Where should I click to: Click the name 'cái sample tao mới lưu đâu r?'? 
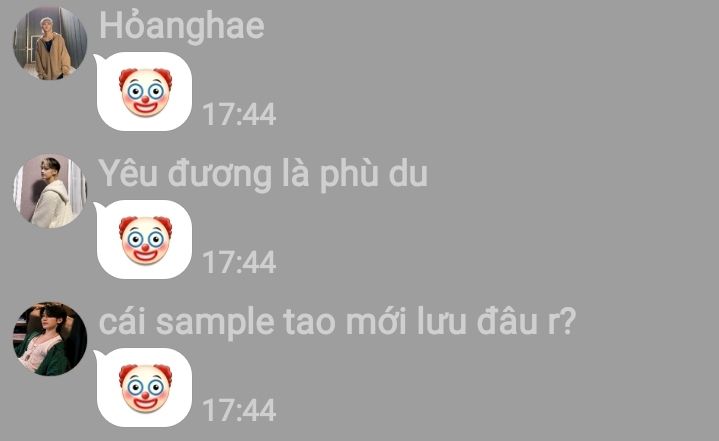(337, 322)
